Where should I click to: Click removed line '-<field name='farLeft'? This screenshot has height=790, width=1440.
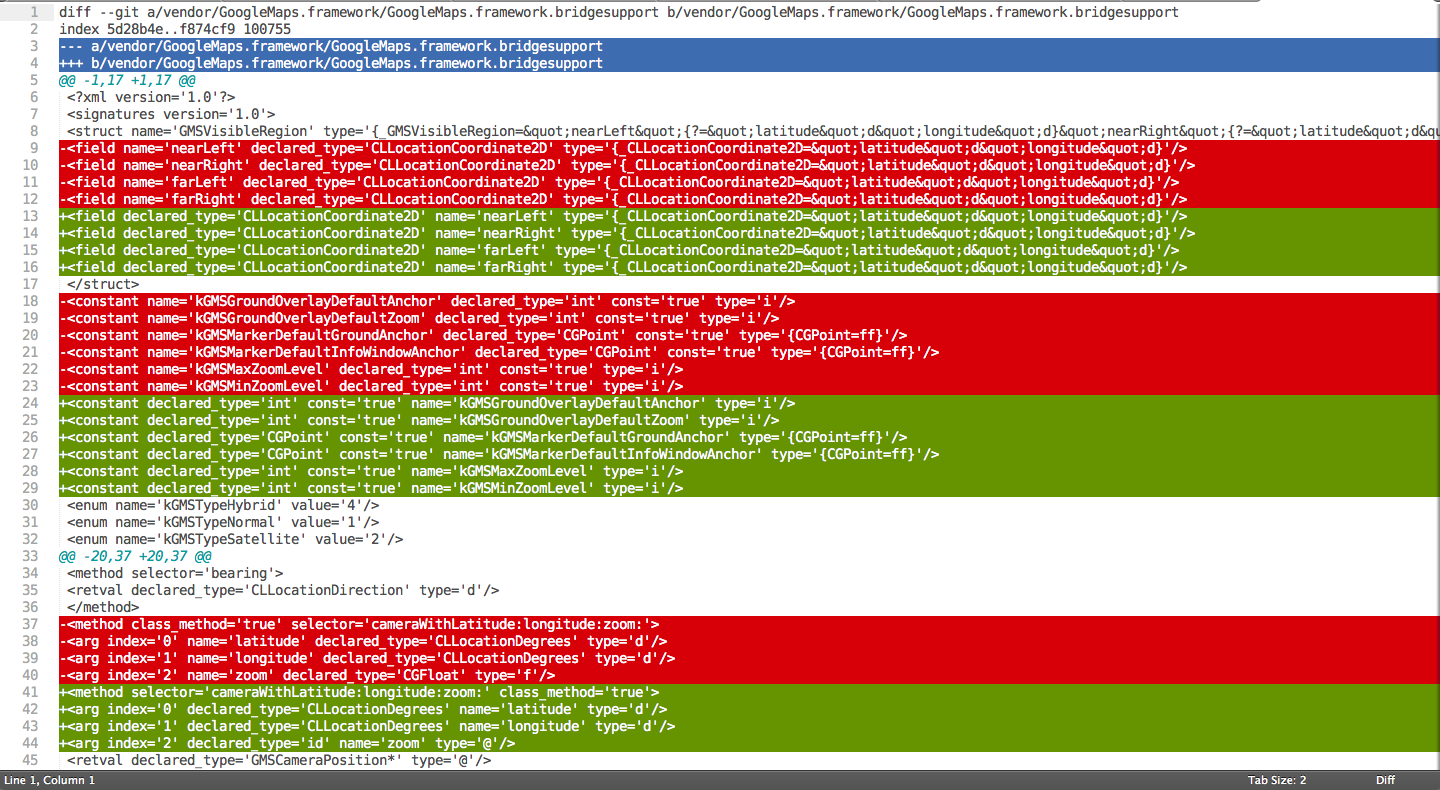pyautogui.click(x=749, y=183)
